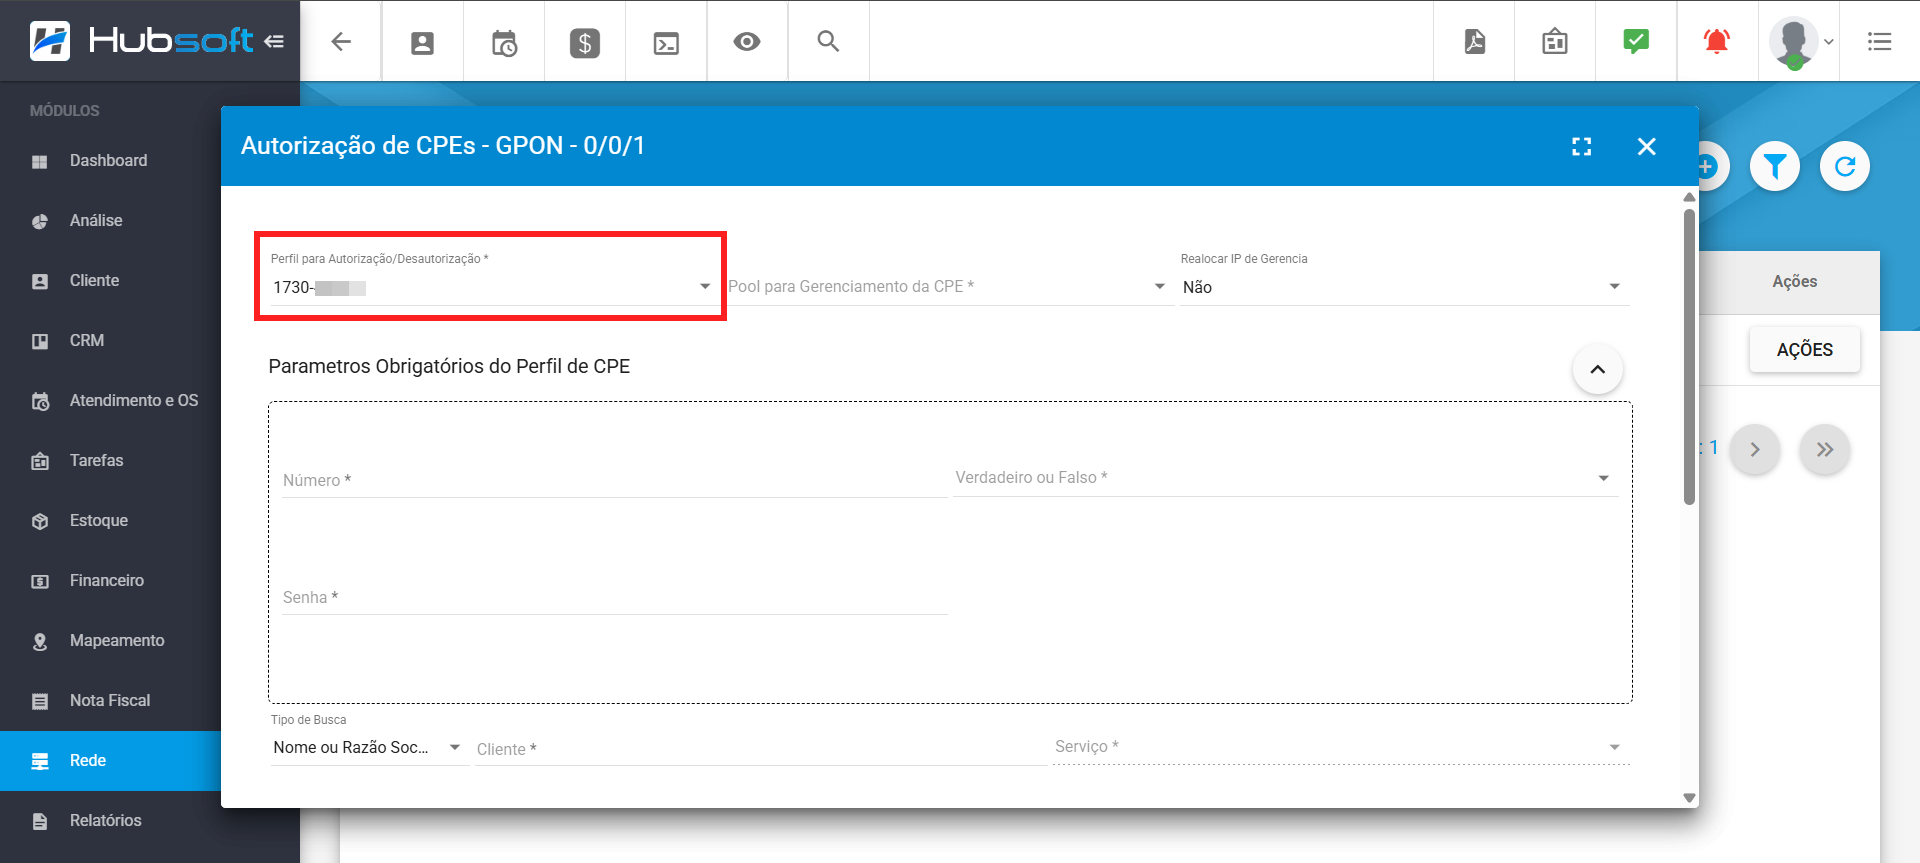Open the red alarm bell notifications

coord(1717,41)
